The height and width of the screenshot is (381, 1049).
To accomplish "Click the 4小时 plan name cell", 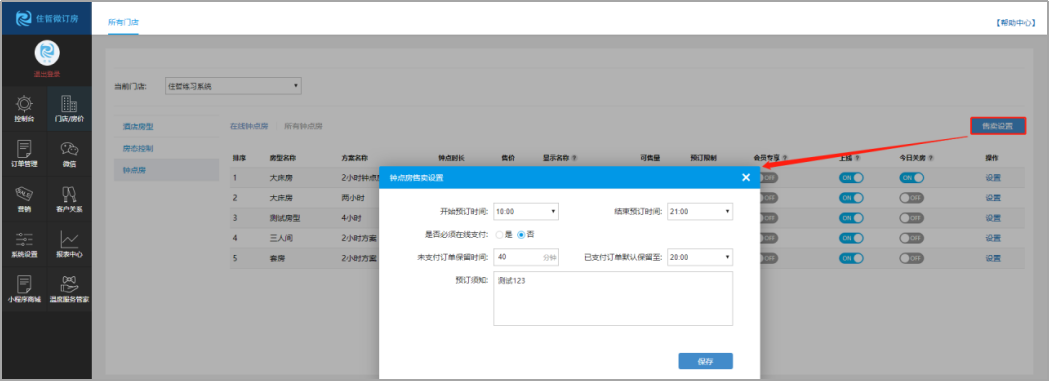I will click(351, 218).
